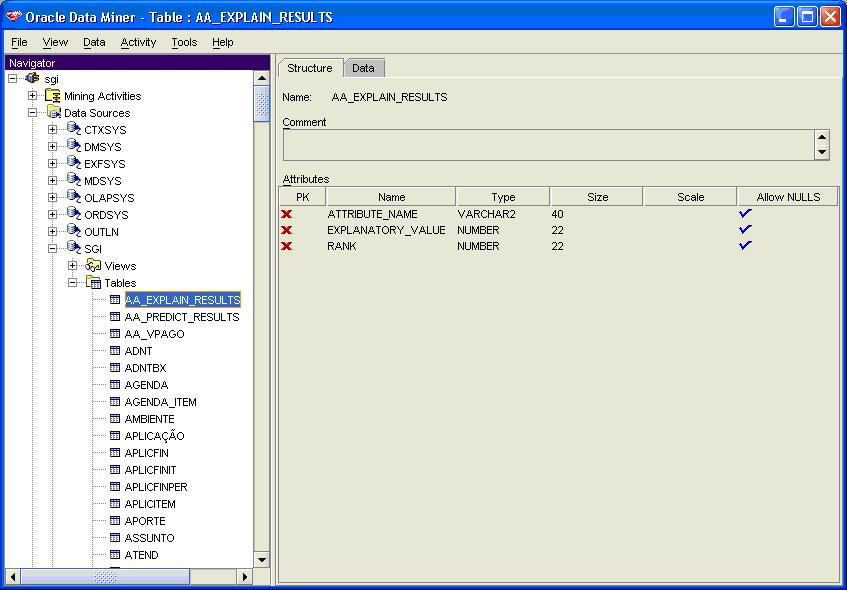Click inside the Comment text field

point(545,145)
